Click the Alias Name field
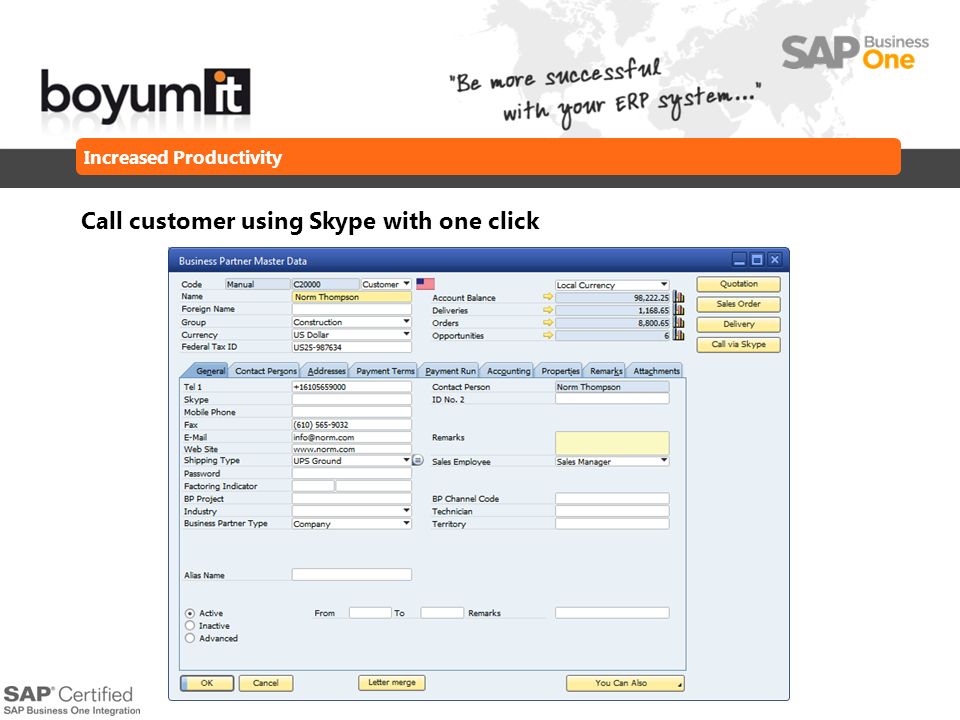Image resolution: width=960 pixels, height=720 pixels. pos(351,574)
